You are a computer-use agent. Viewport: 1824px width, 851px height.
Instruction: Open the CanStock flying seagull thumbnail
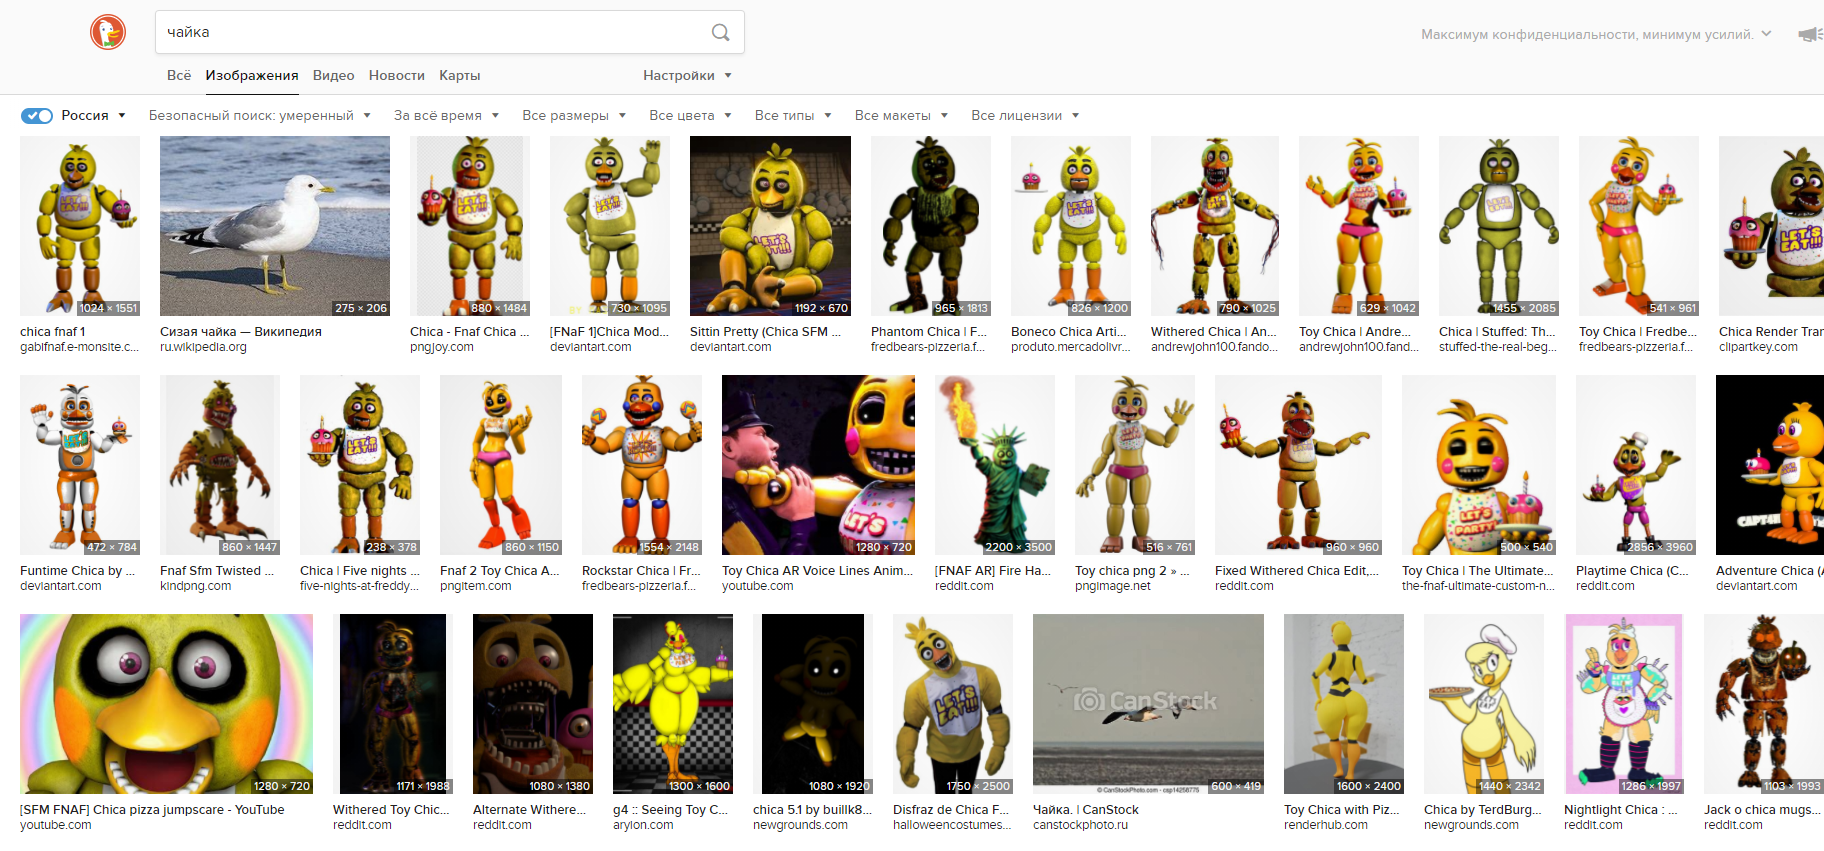[1148, 704]
